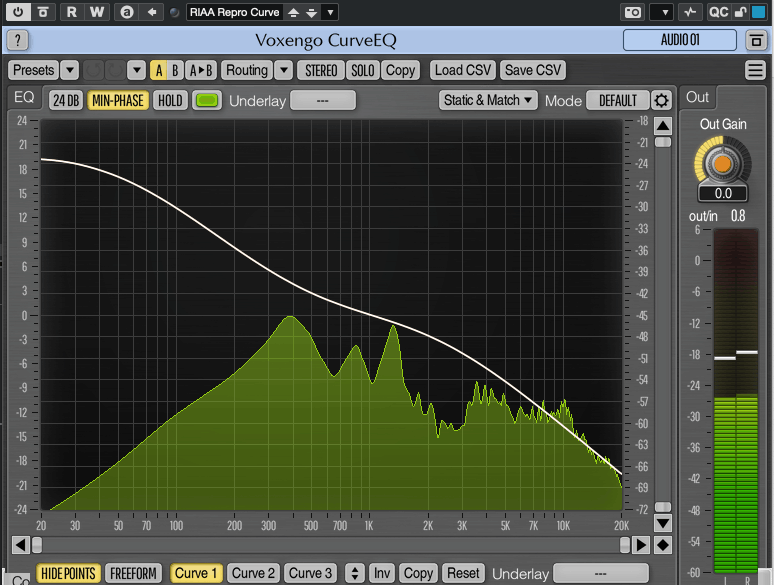Open the Presets menu
Image resolution: width=774 pixels, height=585 pixels.
33,70
